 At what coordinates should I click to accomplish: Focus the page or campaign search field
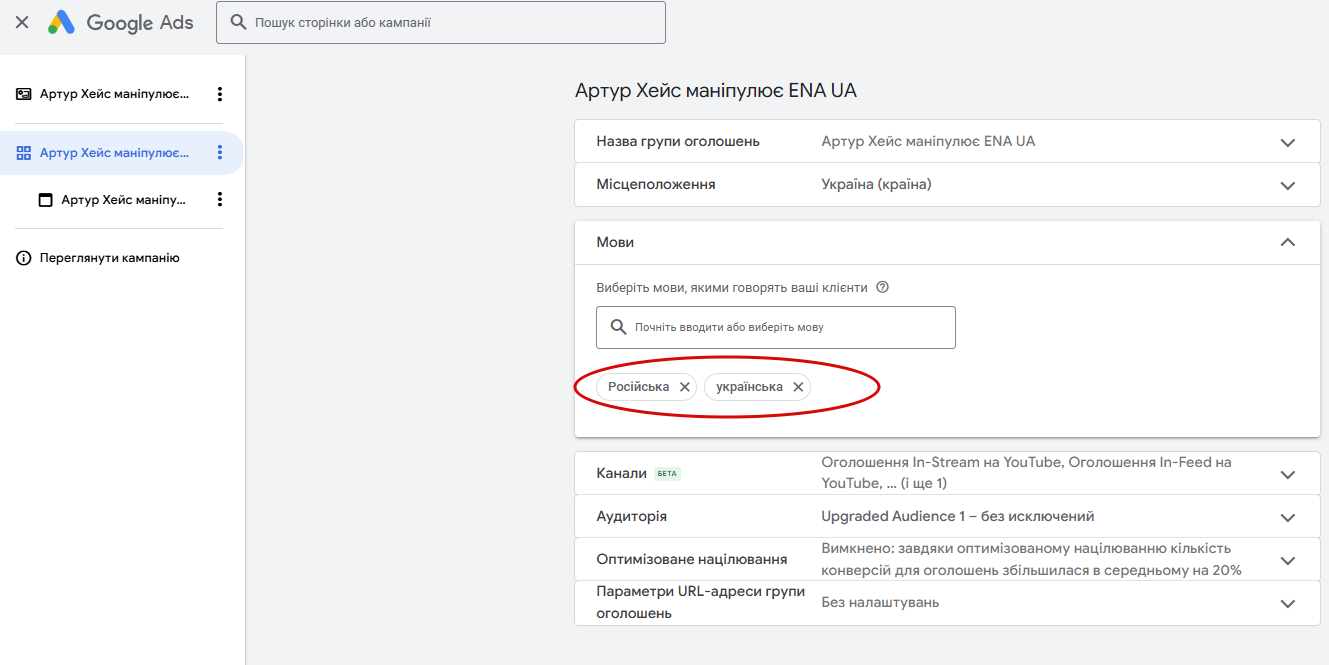[x=441, y=22]
